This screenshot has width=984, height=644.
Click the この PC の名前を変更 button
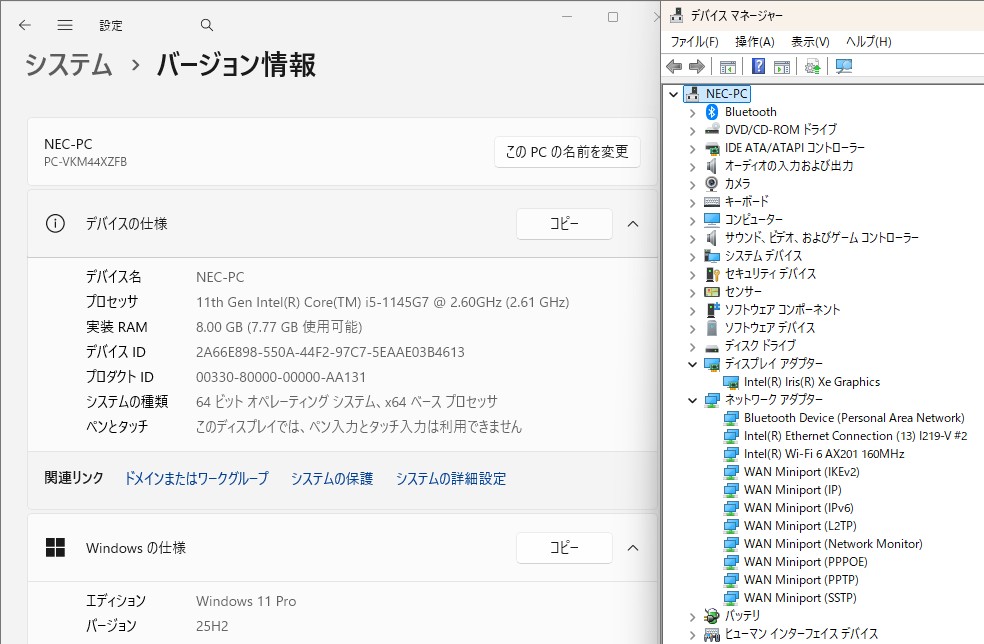coord(567,152)
